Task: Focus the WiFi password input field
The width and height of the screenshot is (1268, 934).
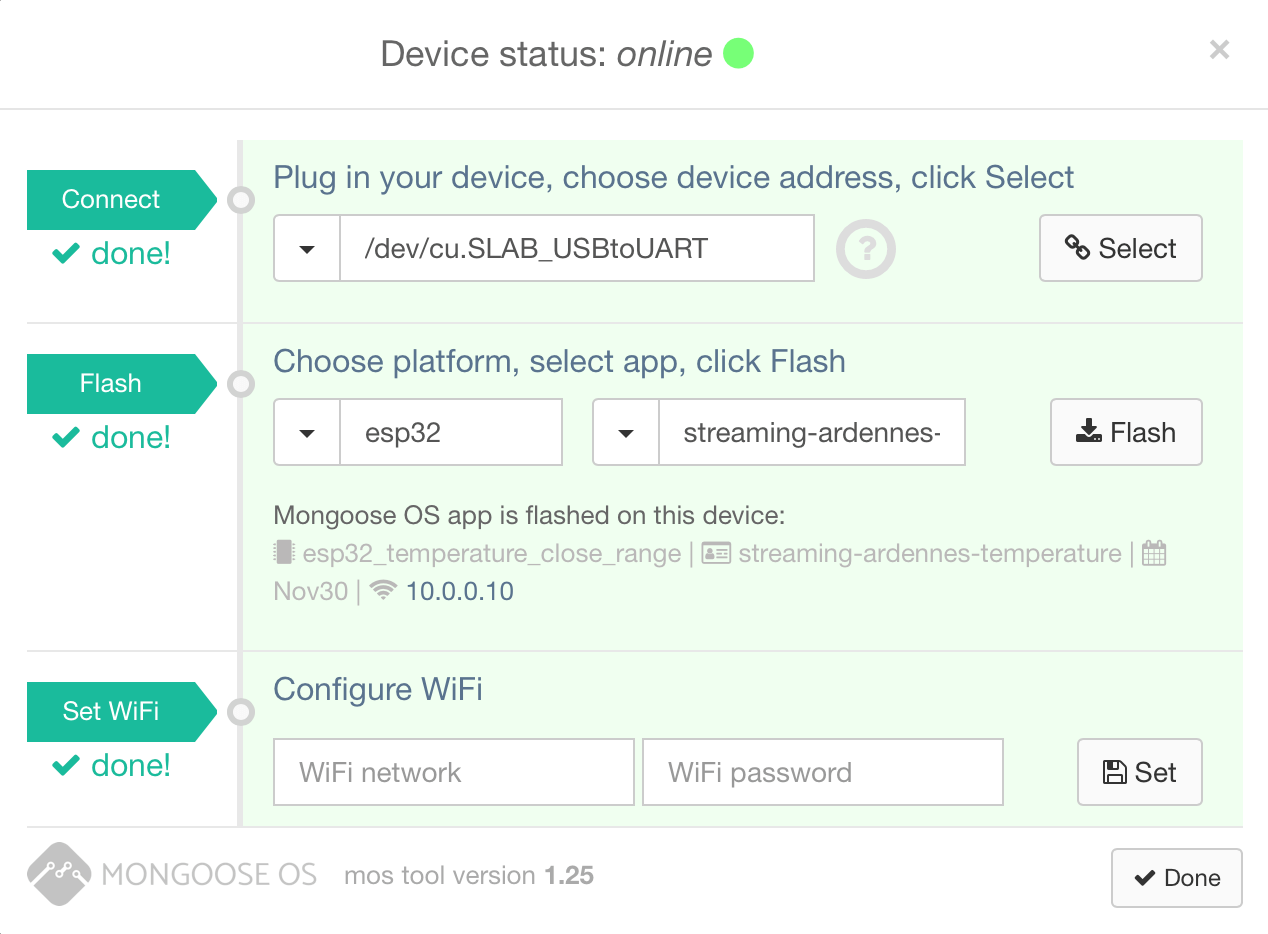Action: (x=822, y=772)
